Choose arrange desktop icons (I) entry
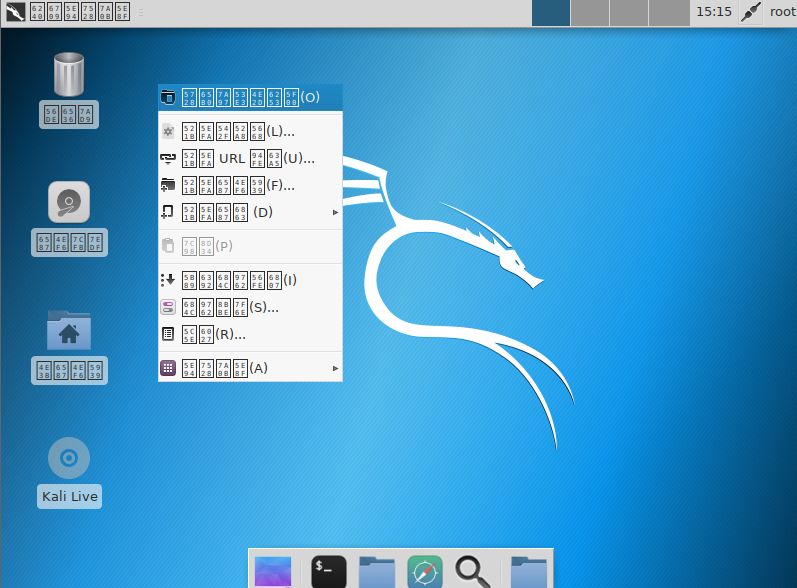Screen dimensions: 797x588 point(250,280)
